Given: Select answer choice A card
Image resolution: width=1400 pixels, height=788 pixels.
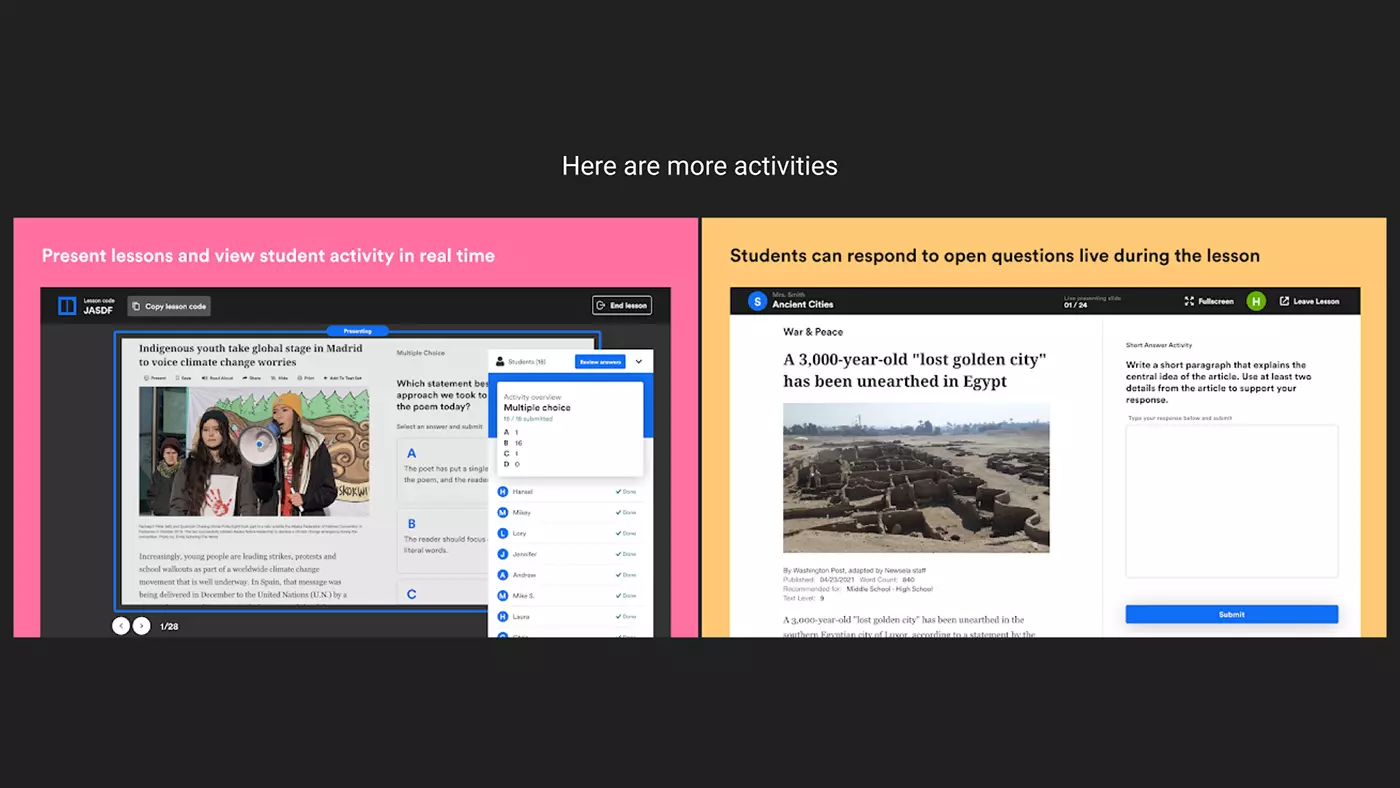Looking at the screenshot, I should click(442, 469).
